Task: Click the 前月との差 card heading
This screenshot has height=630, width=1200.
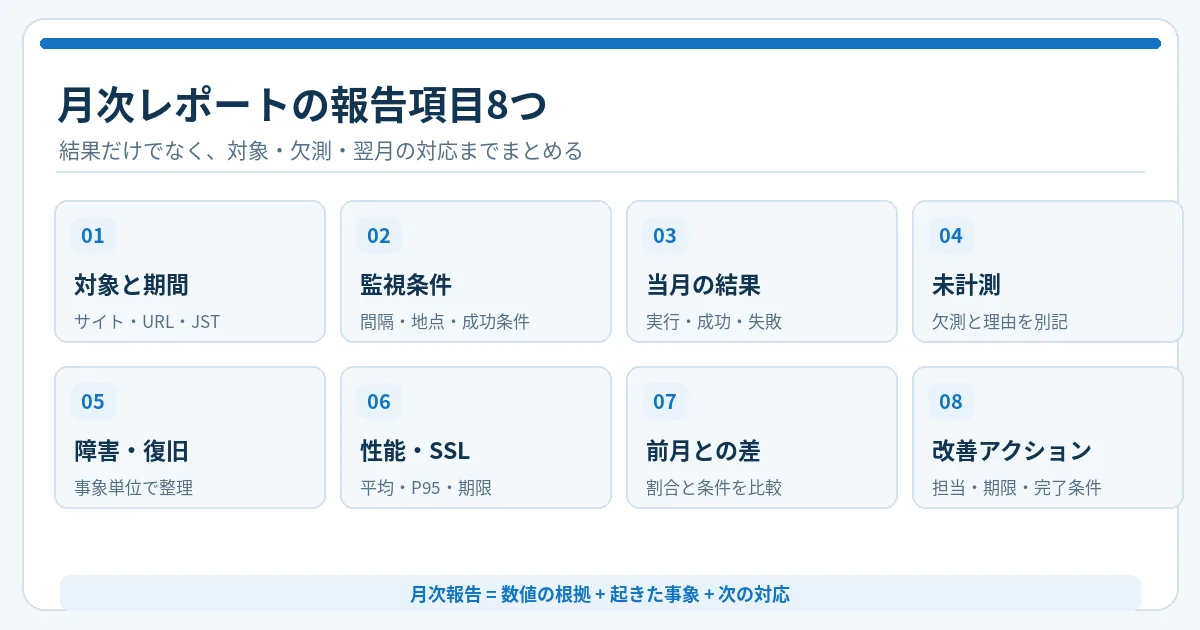Action: pos(703,451)
